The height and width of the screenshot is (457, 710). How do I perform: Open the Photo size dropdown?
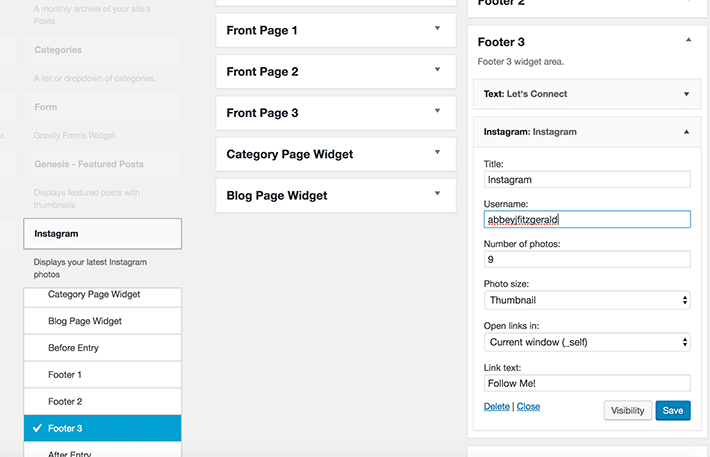(x=587, y=300)
